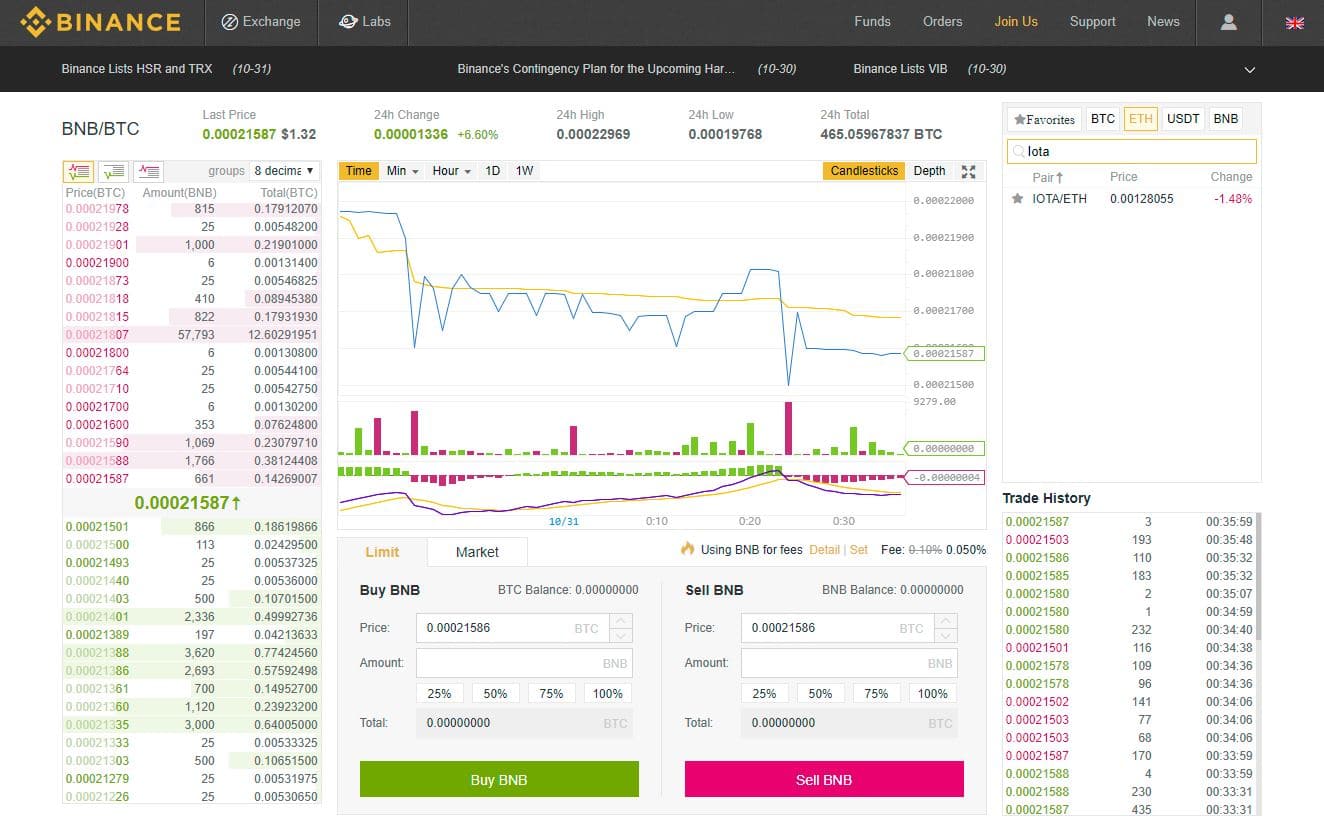Switch to the Market order tab

tap(477, 551)
